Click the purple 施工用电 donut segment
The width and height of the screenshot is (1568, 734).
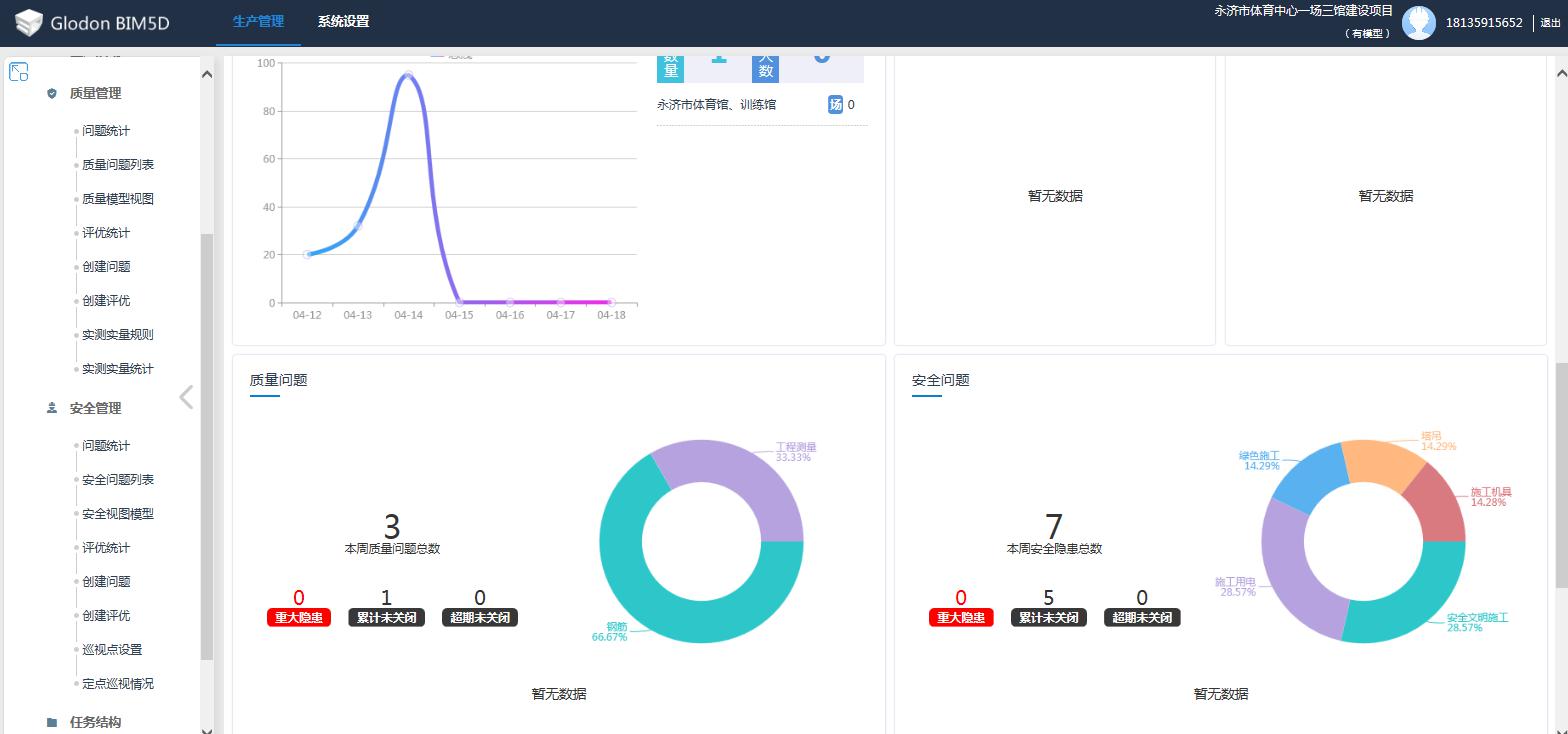[1290, 570]
